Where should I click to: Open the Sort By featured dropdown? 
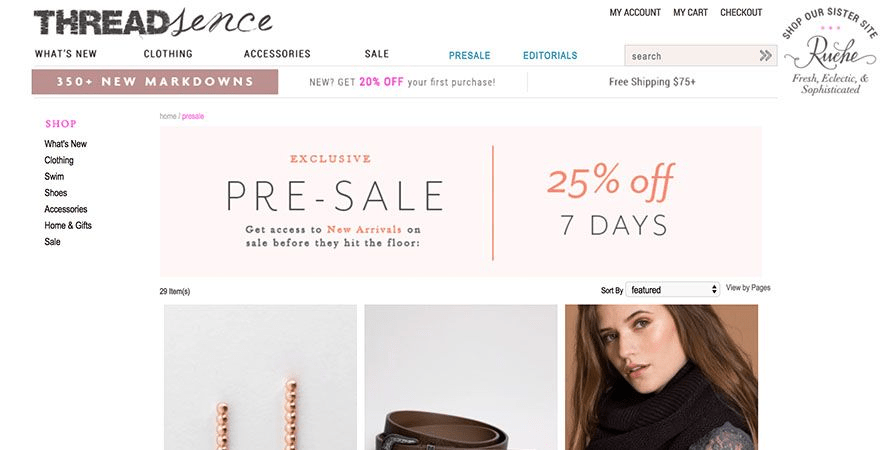(672, 290)
